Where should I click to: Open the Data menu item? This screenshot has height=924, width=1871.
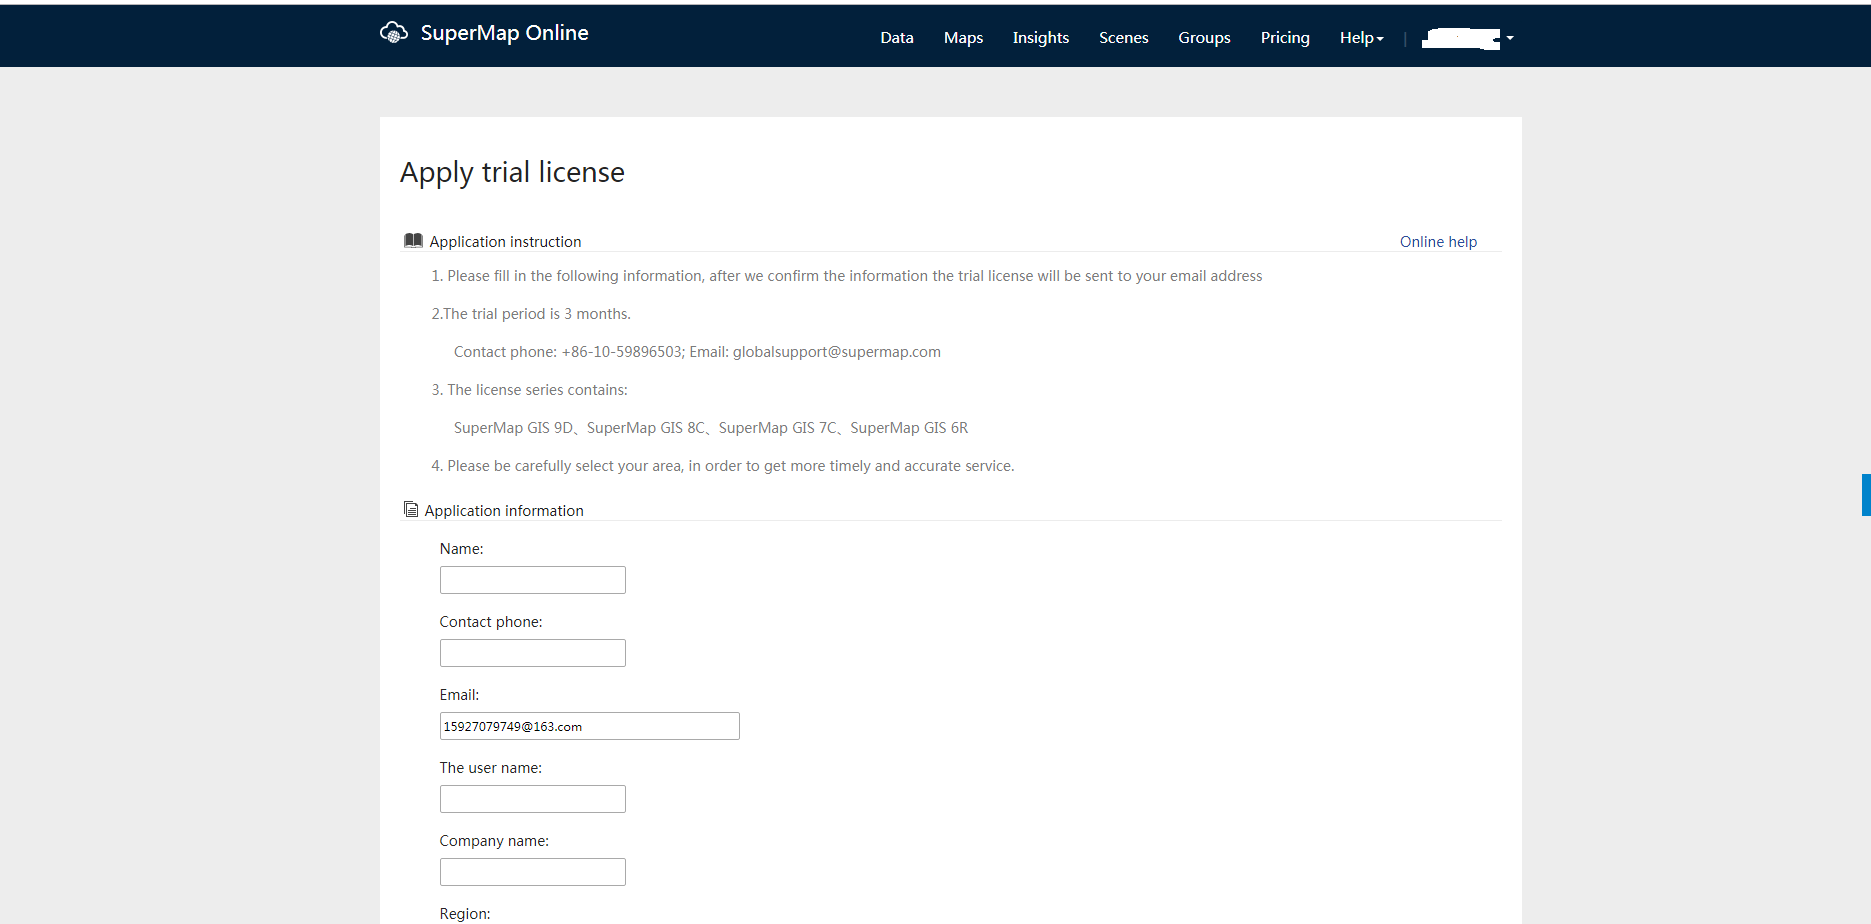point(897,38)
